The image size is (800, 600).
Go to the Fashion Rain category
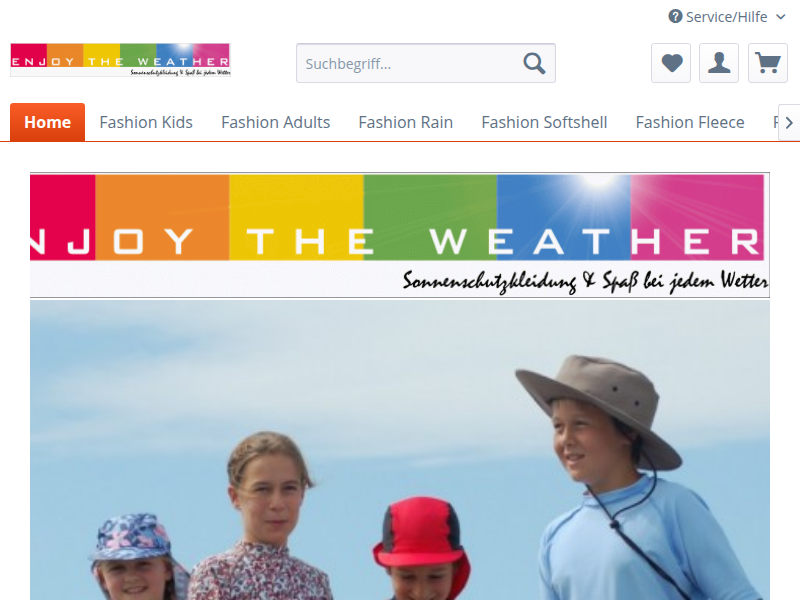406,122
